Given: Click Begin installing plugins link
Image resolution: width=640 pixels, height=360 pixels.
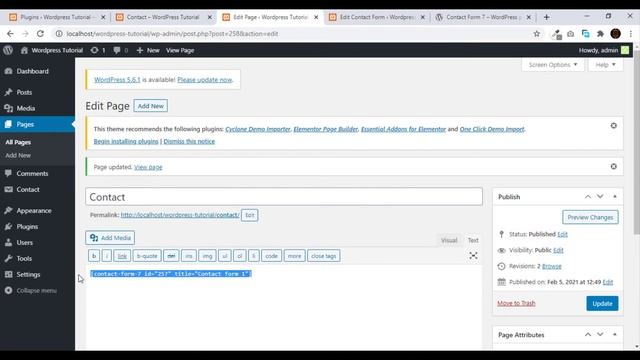Looking at the screenshot, I should pyautogui.click(x=126, y=141).
